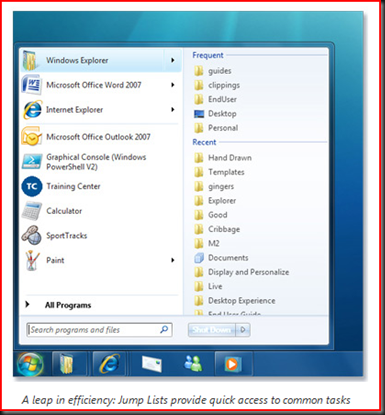Click the Internet Explorer icon in Start menu

pyautogui.click(x=32, y=110)
